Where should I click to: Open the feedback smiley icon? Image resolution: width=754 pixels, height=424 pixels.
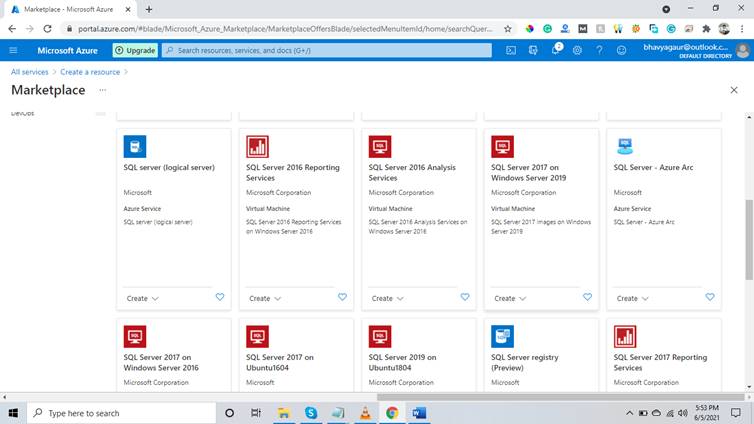621,50
